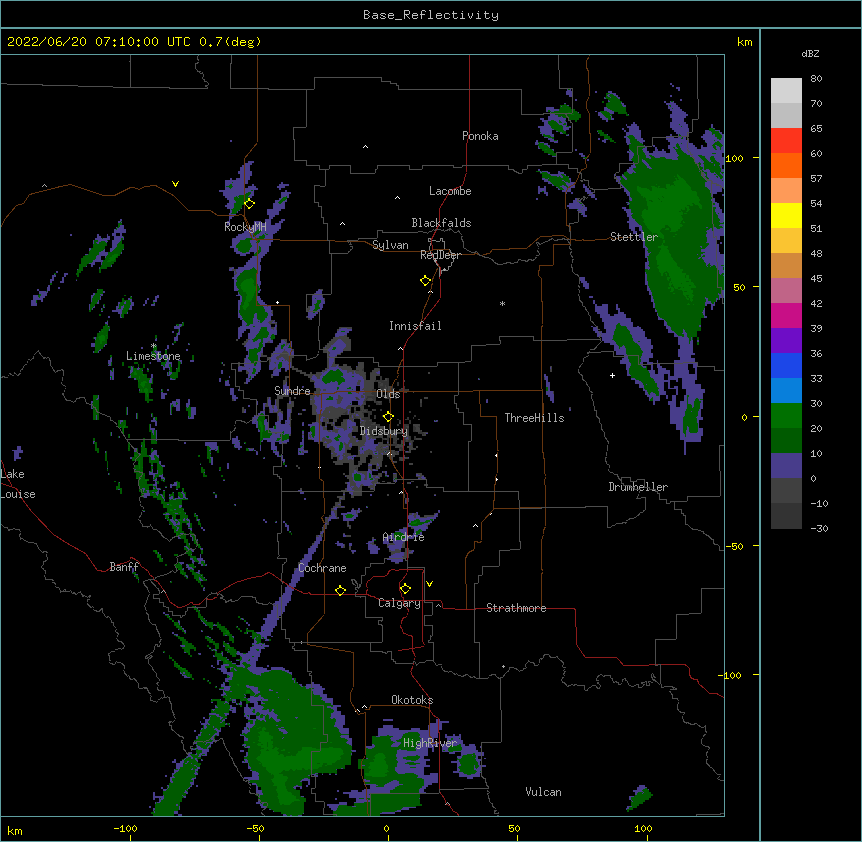
Task: Pick the dark gray -30 to -10 swatch
Action: [786, 516]
